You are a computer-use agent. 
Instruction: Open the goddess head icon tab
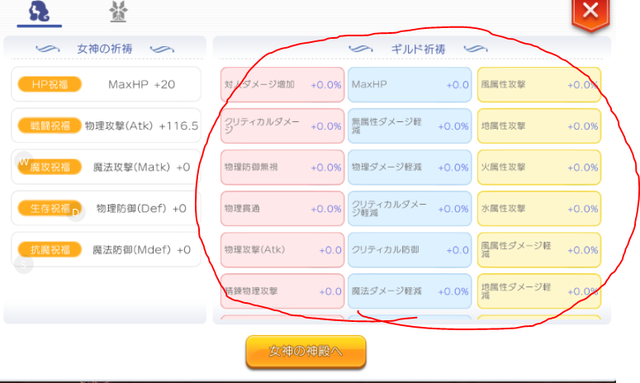(x=39, y=11)
